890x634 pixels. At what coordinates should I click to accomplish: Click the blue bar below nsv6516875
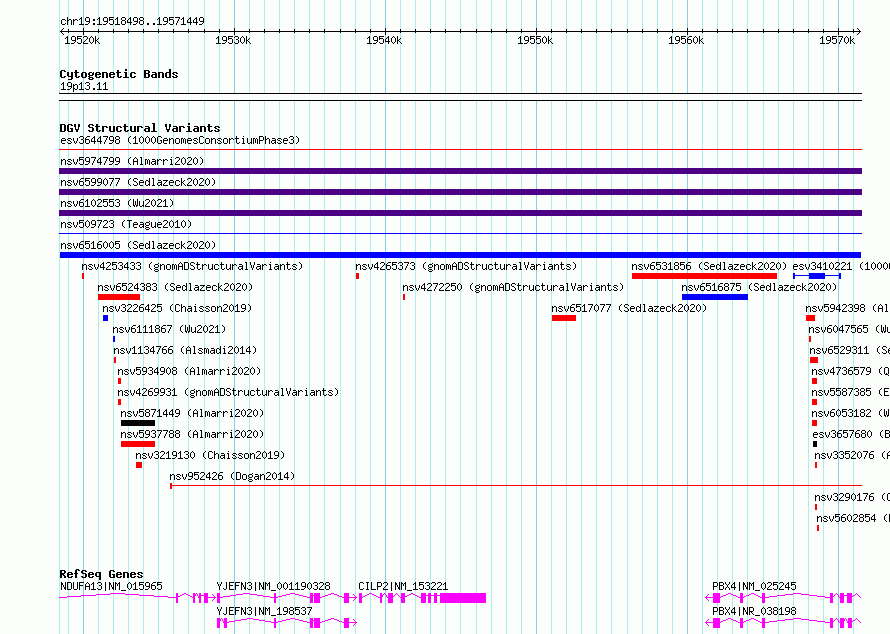click(715, 297)
